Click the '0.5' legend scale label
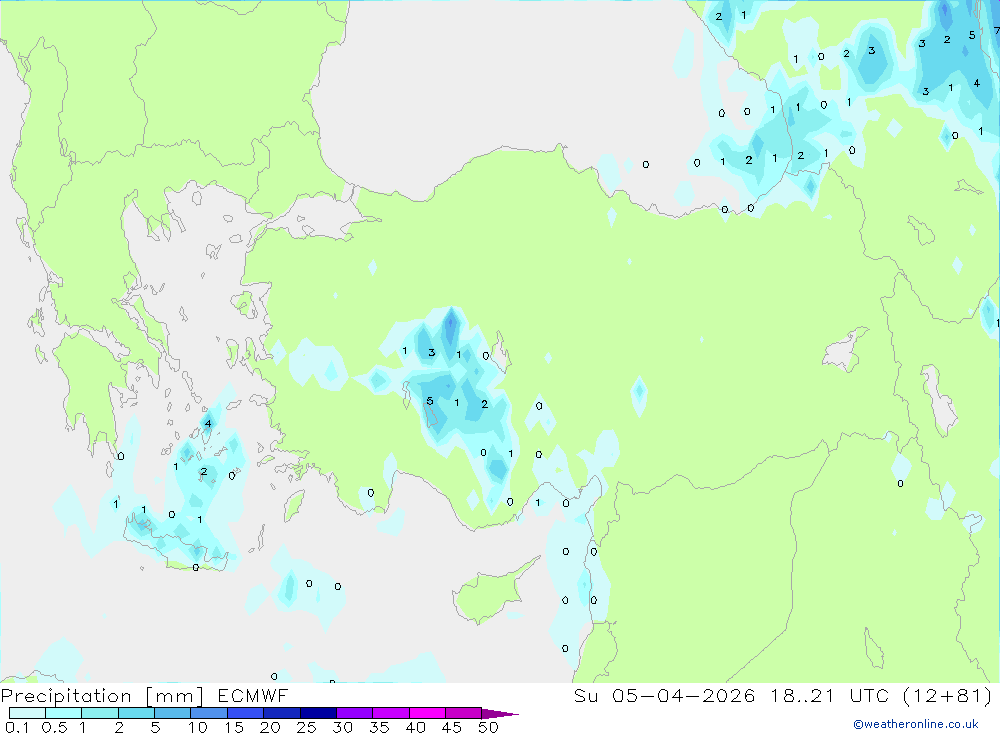This screenshot has height=733, width=1000. pyautogui.click(x=55, y=727)
